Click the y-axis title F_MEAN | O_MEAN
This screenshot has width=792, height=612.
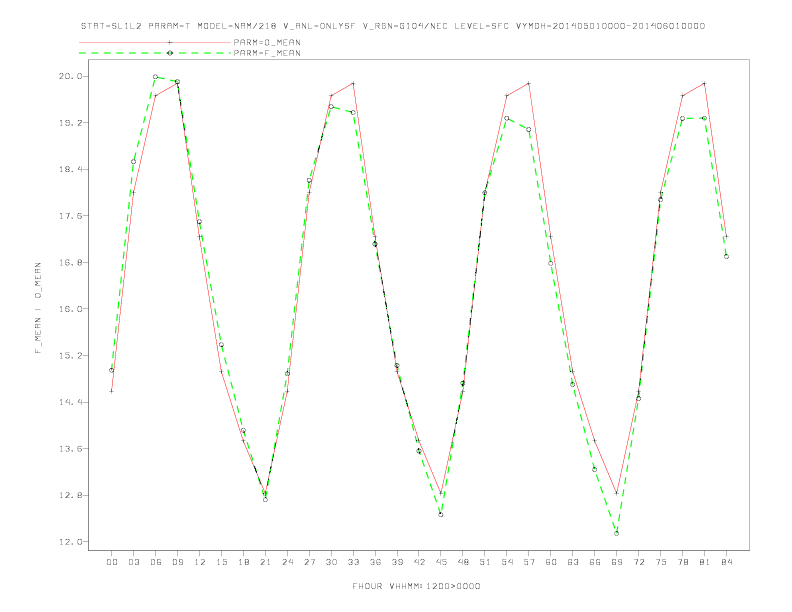38,308
